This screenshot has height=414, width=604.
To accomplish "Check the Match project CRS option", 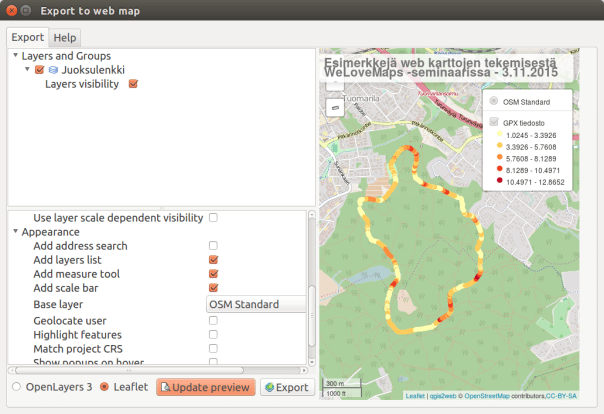I will coord(213,349).
